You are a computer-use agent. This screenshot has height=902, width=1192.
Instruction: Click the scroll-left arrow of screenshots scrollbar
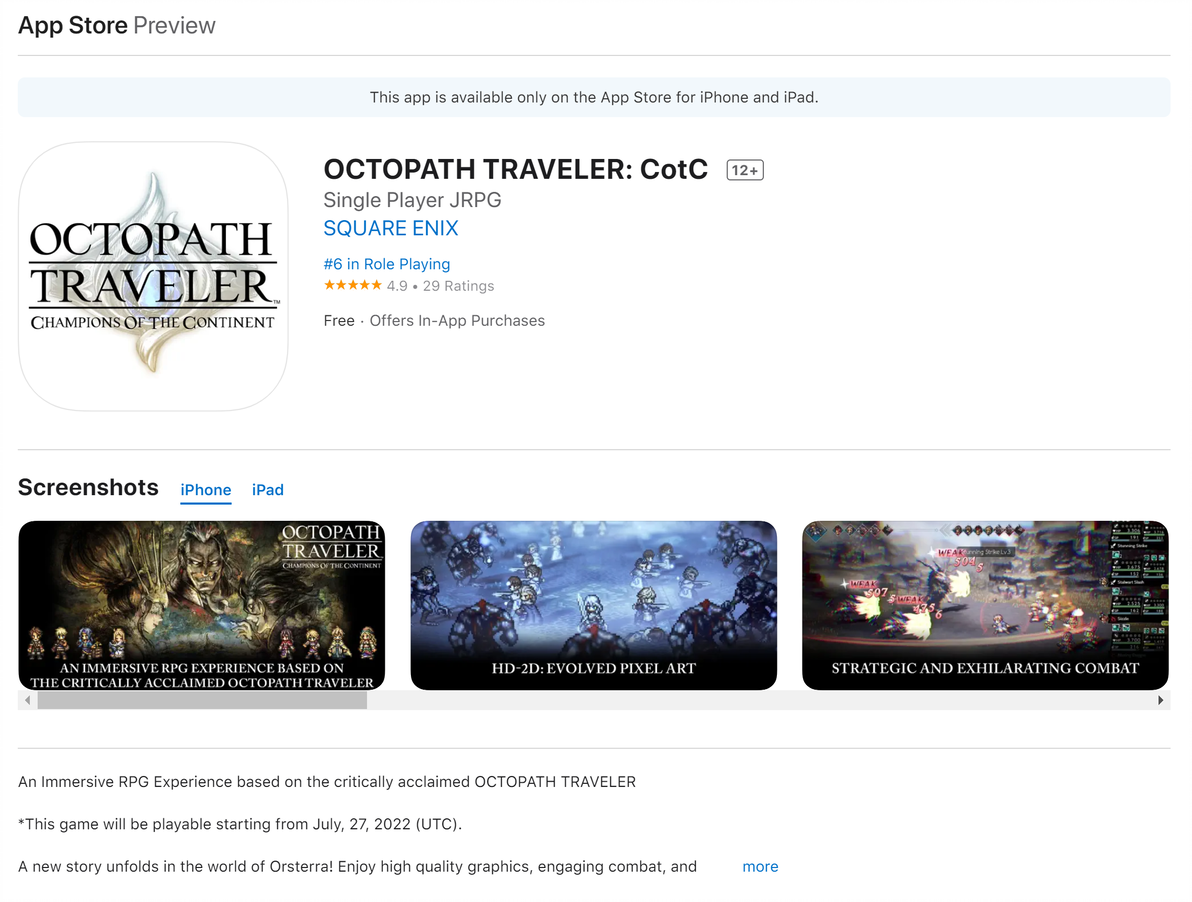(27, 701)
